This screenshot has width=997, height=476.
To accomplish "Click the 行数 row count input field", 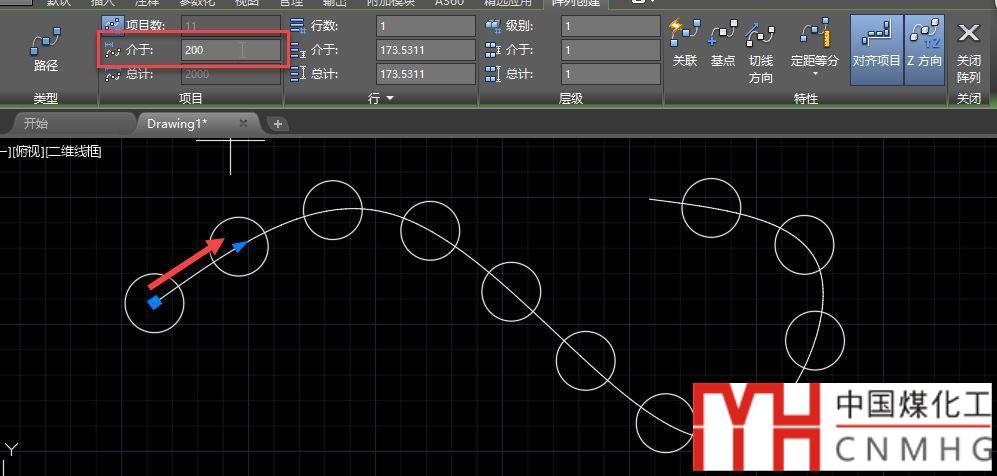I will 425,25.
